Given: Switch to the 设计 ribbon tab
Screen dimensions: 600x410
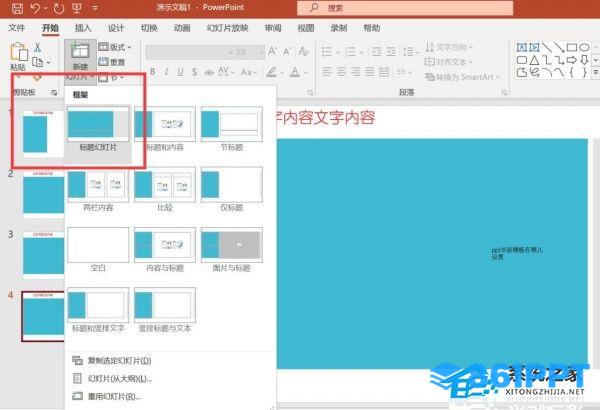Looking at the screenshot, I should [116, 28].
